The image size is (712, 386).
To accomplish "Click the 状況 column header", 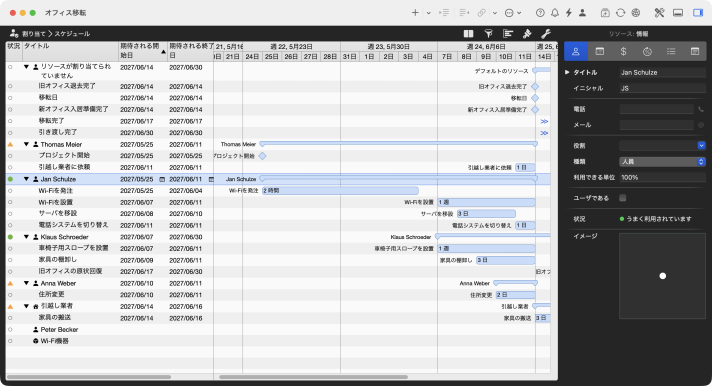I will click(x=14, y=51).
